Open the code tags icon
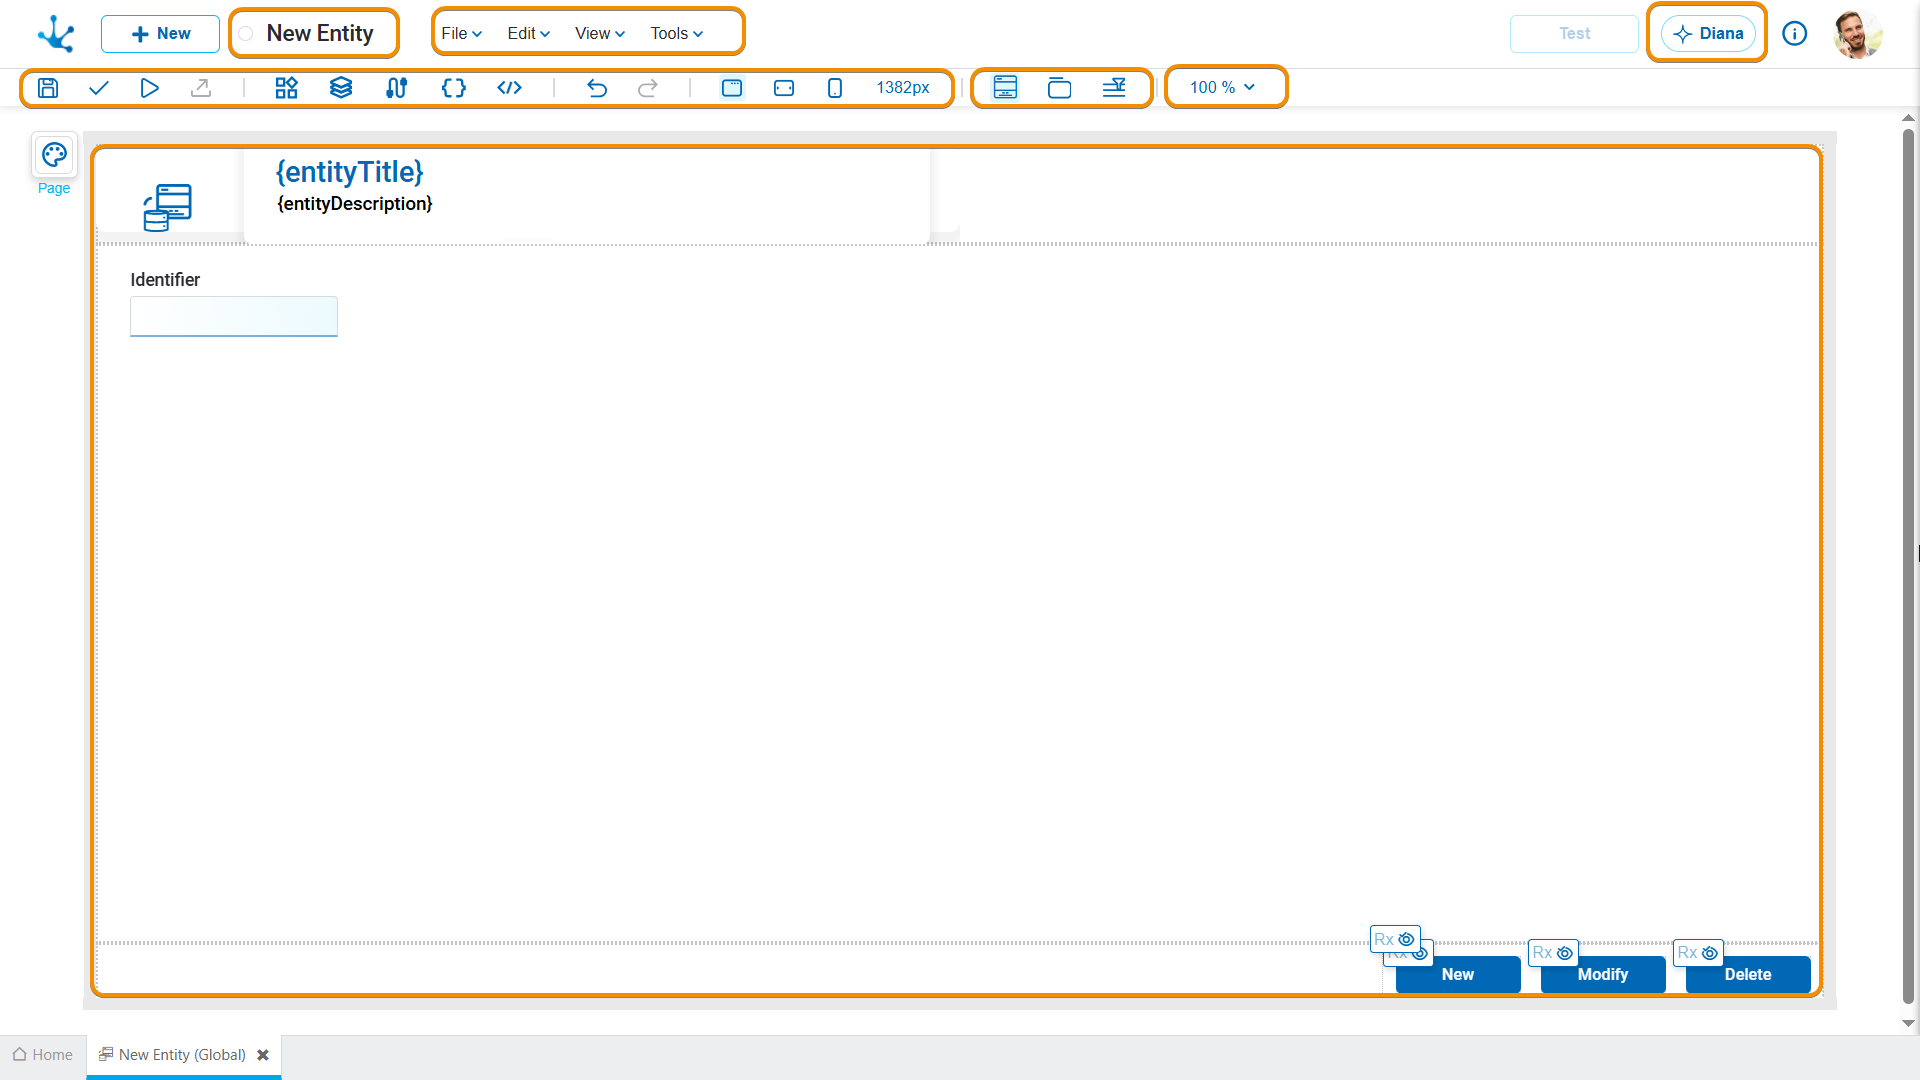 coord(510,88)
